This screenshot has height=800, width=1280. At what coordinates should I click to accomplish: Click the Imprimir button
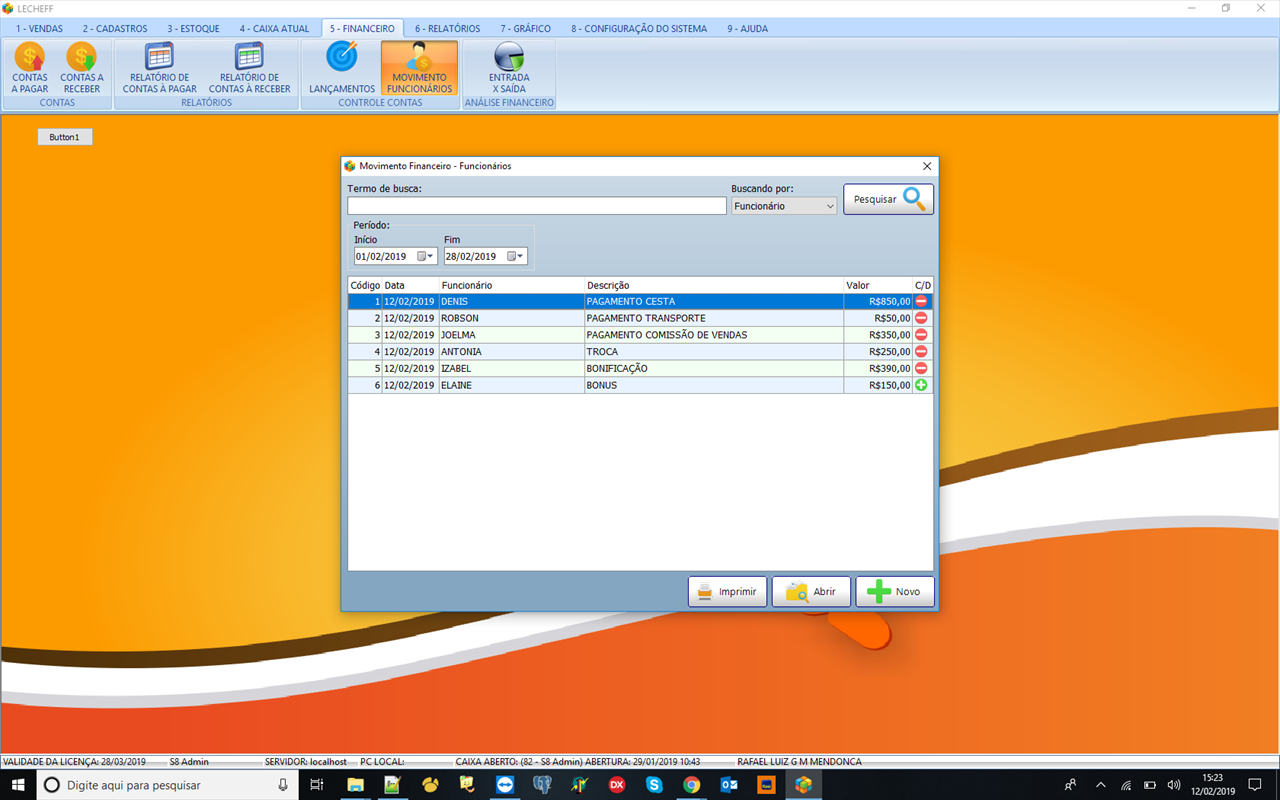(x=728, y=591)
